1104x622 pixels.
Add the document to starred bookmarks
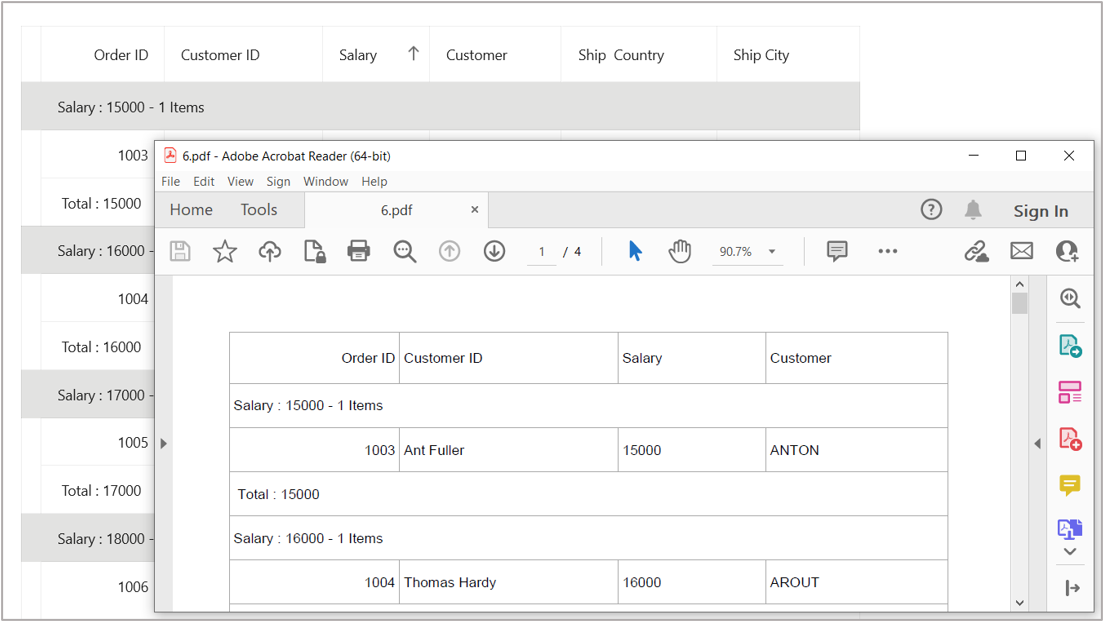tap(225, 251)
